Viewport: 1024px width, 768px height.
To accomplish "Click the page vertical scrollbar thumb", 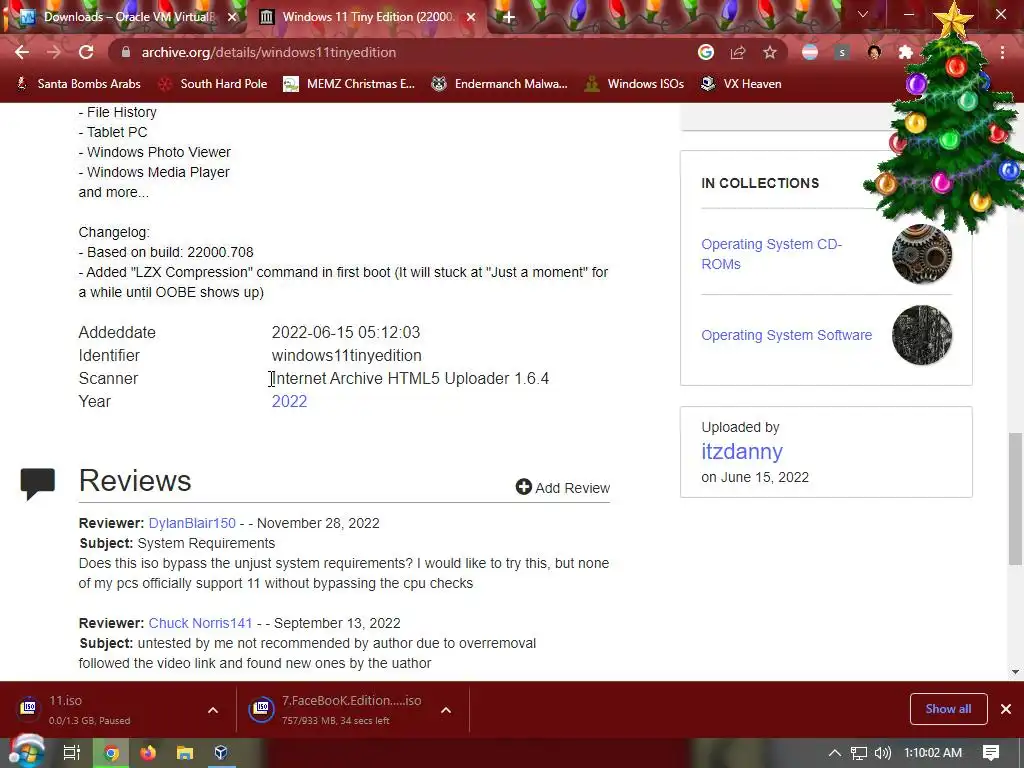I will tap(1015, 498).
